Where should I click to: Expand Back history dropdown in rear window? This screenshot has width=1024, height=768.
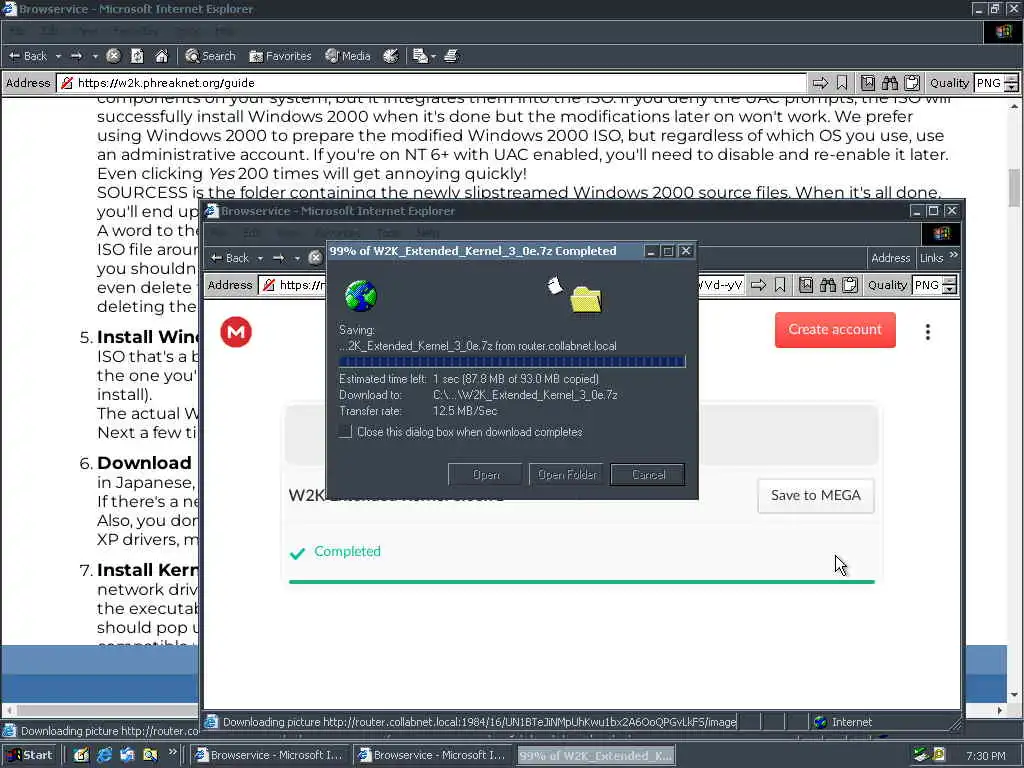tap(58, 57)
